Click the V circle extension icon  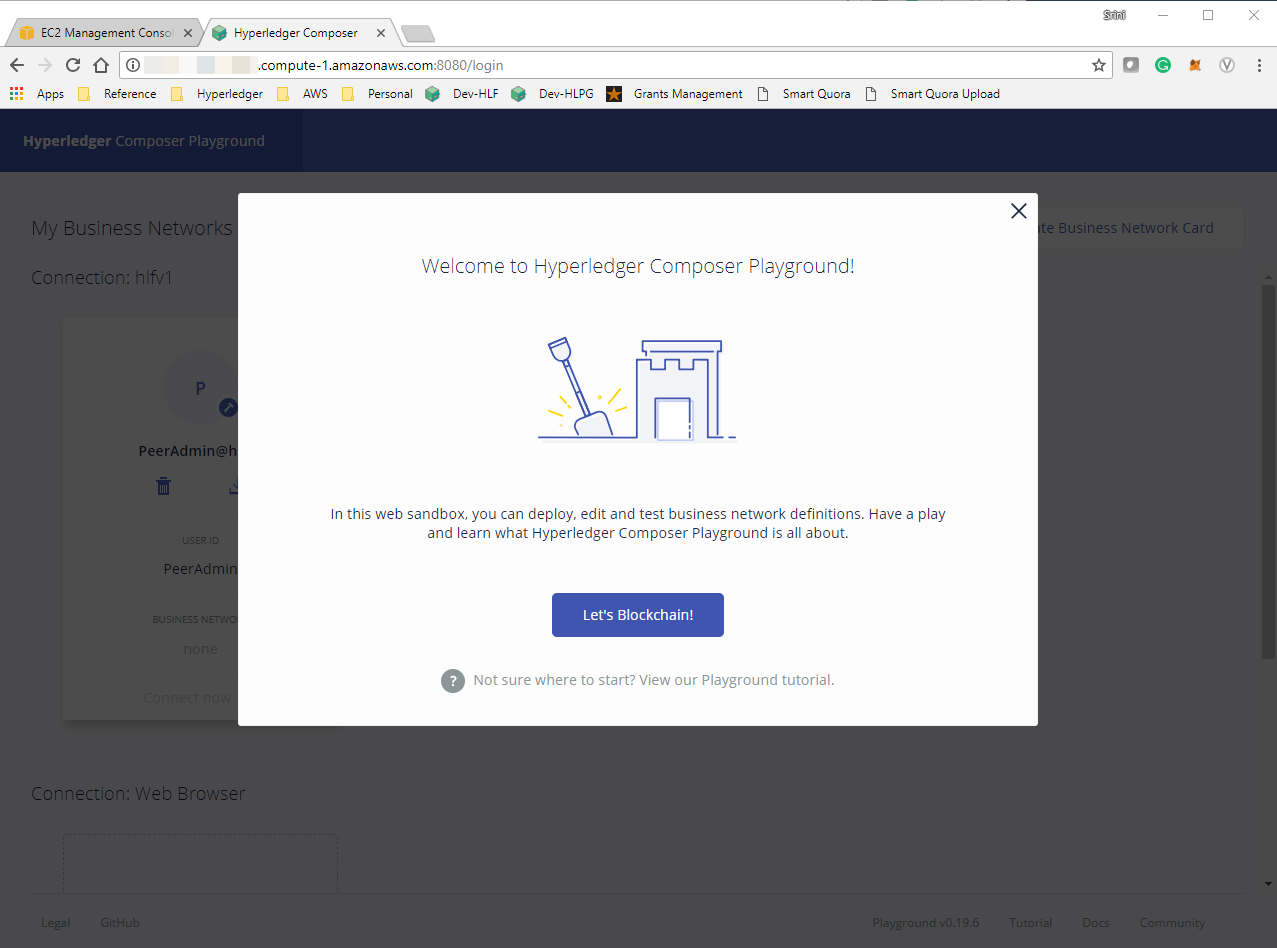click(x=1227, y=65)
